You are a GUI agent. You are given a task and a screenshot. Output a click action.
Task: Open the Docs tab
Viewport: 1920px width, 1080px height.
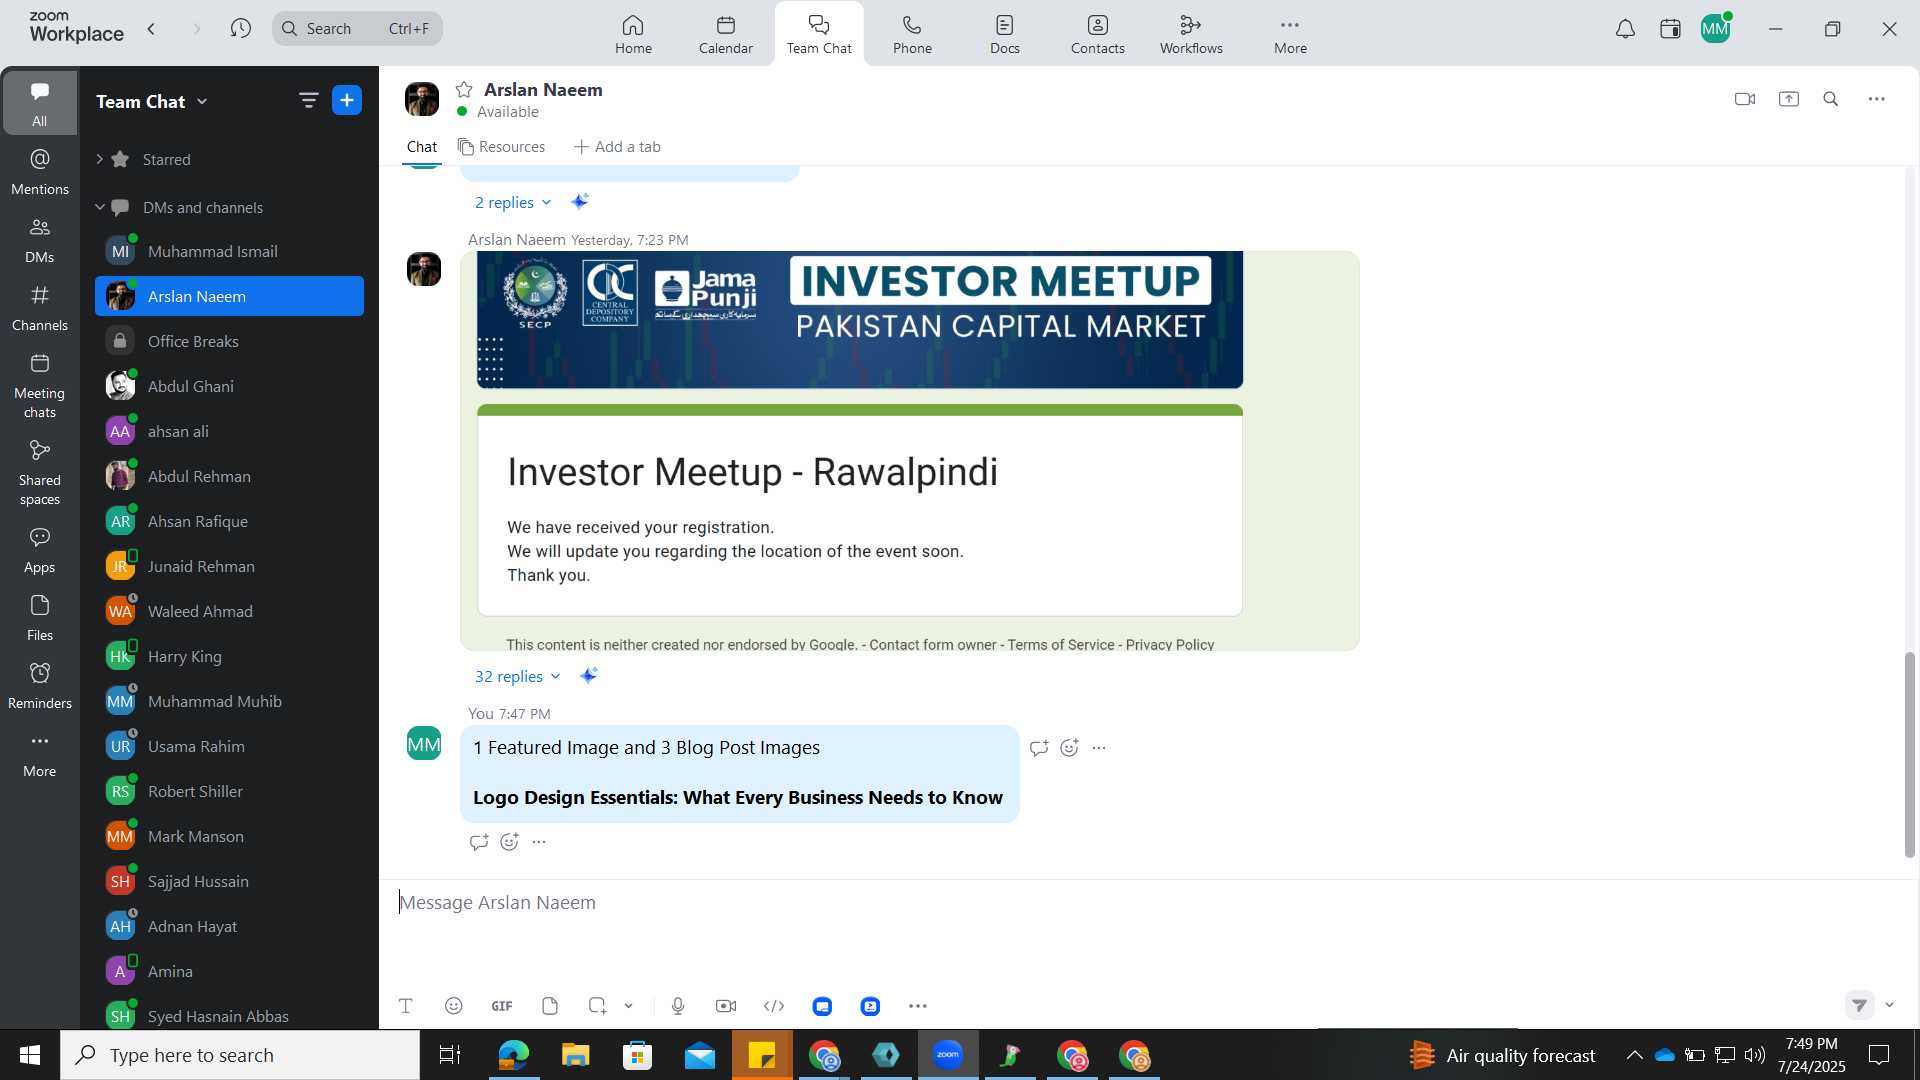[x=1005, y=34]
